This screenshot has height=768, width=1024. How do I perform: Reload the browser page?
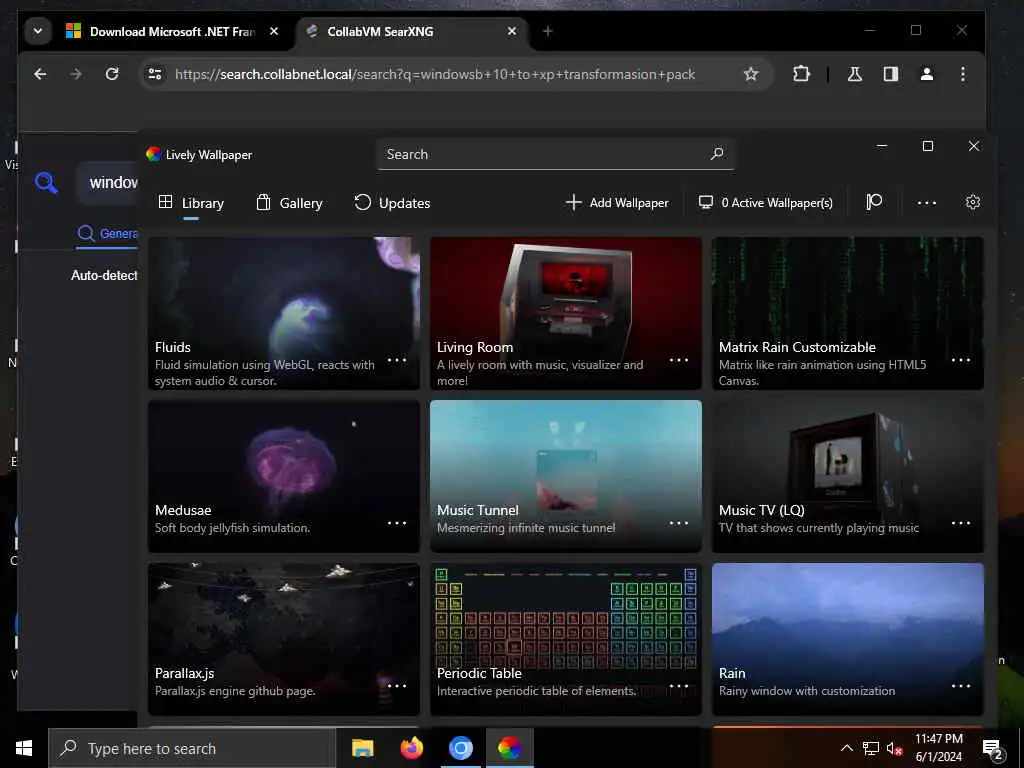tap(112, 74)
